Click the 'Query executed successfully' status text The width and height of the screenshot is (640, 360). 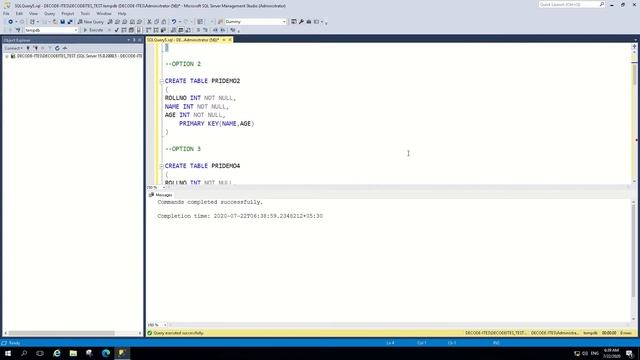point(178,333)
